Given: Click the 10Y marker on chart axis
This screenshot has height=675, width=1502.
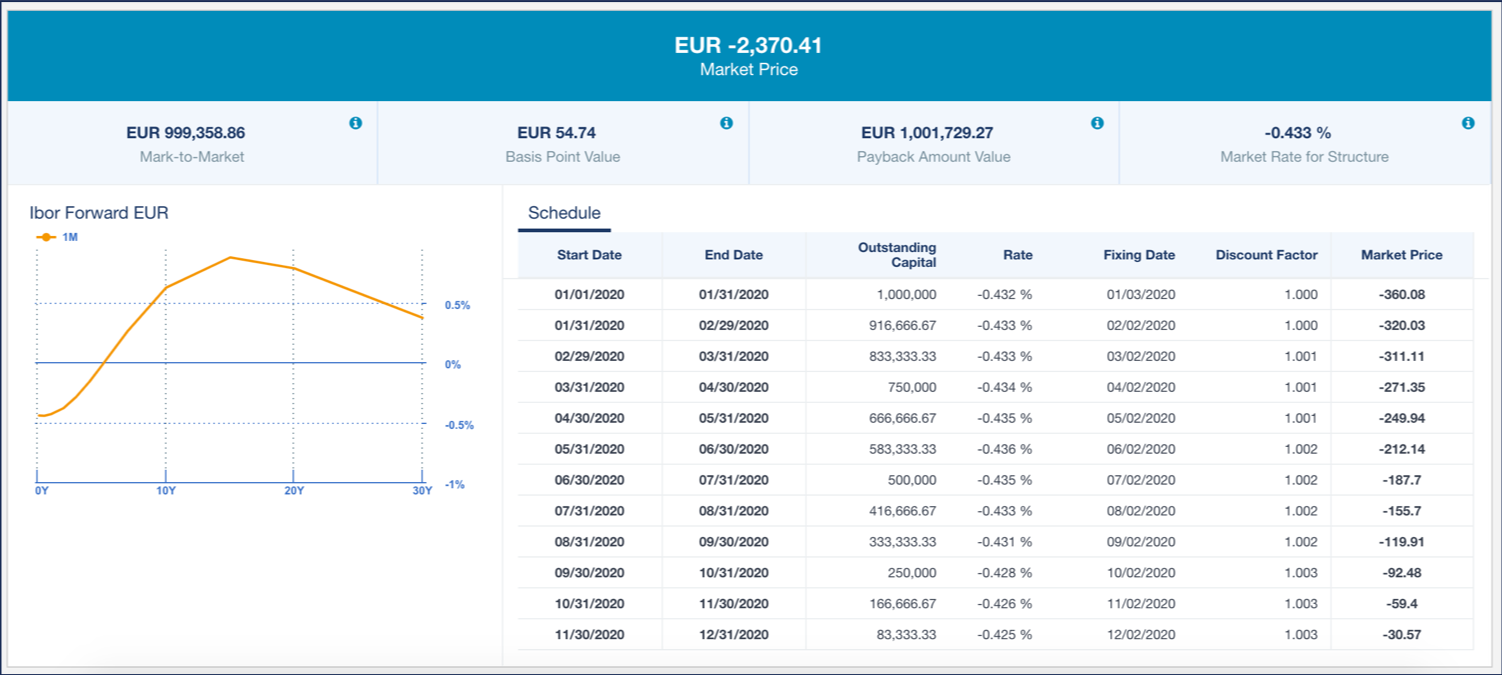Looking at the screenshot, I should point(166,490).
